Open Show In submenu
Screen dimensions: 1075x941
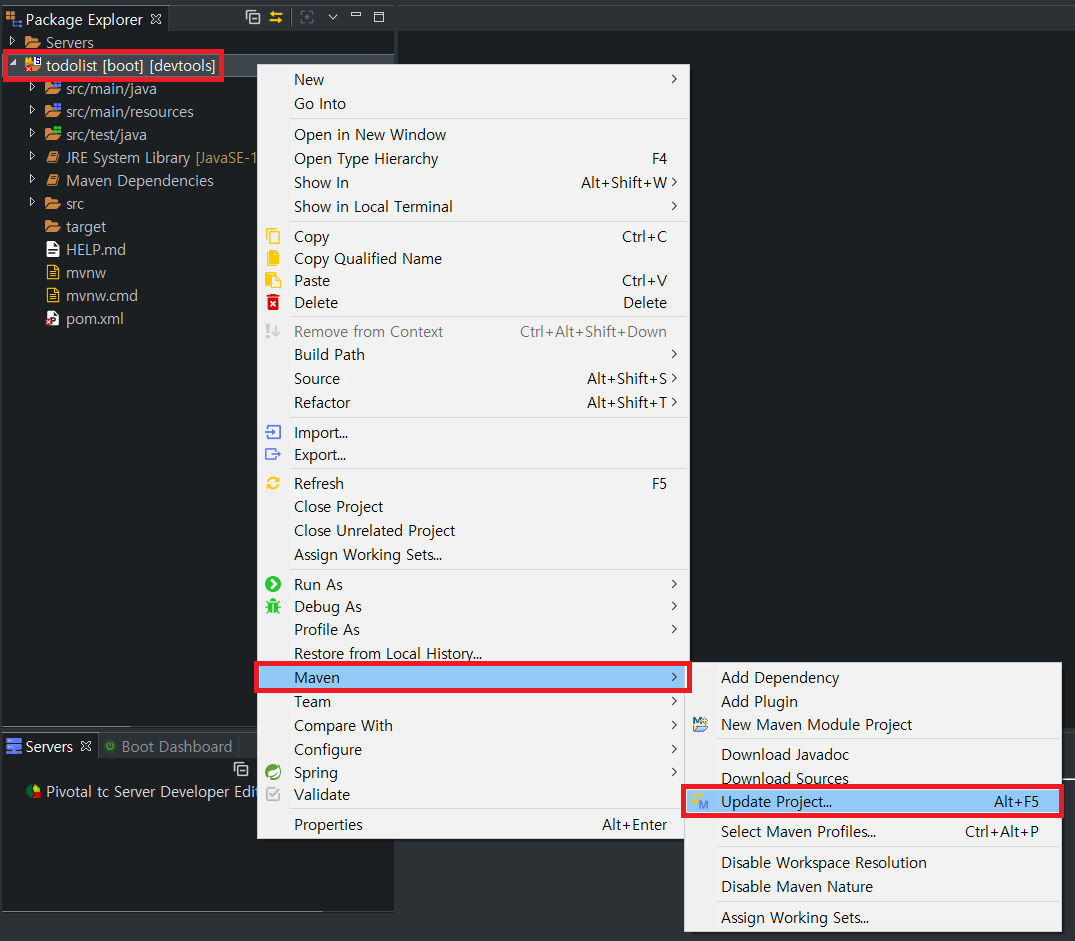coord(473,182)
